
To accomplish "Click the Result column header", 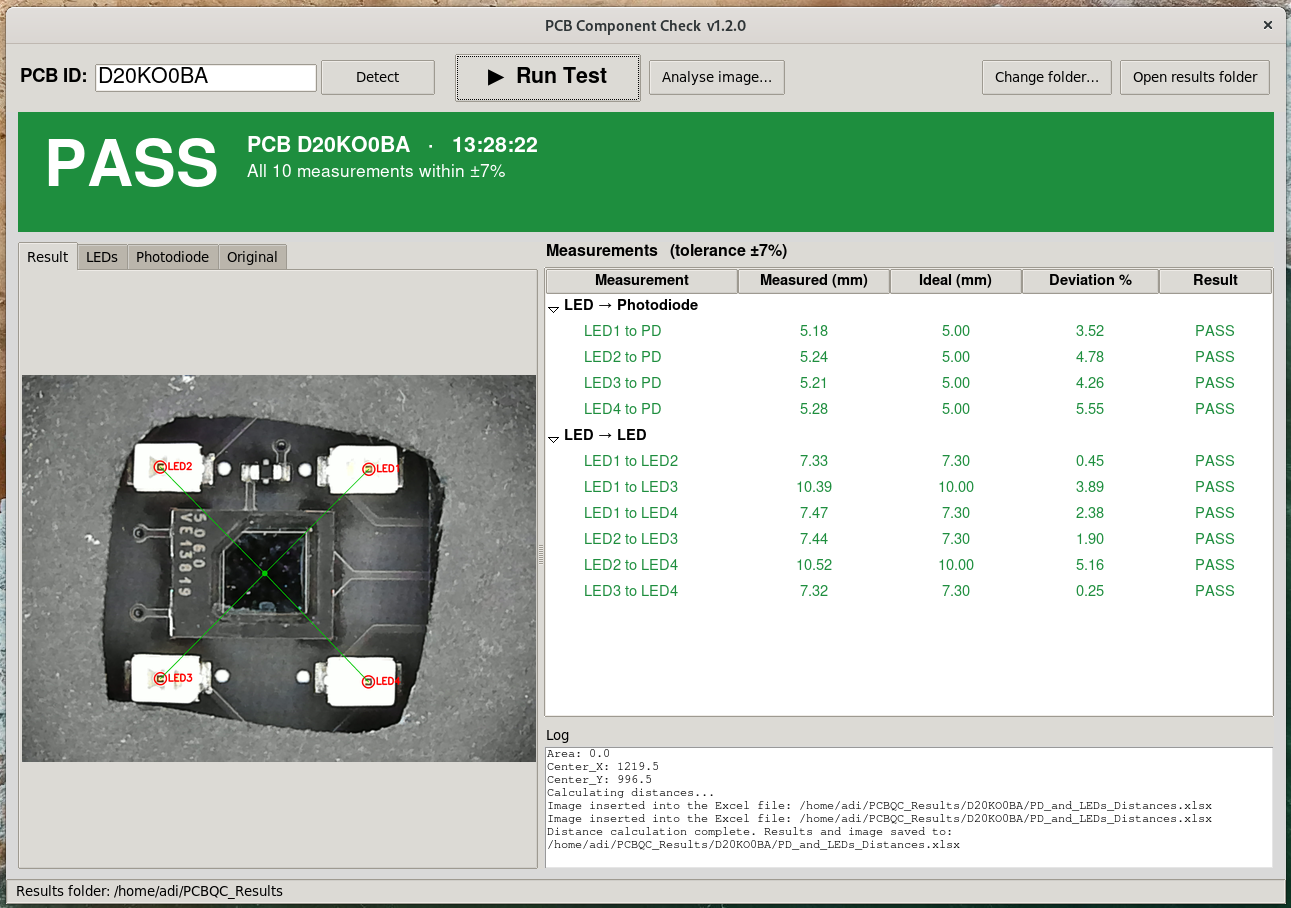I will point(1215,281).
